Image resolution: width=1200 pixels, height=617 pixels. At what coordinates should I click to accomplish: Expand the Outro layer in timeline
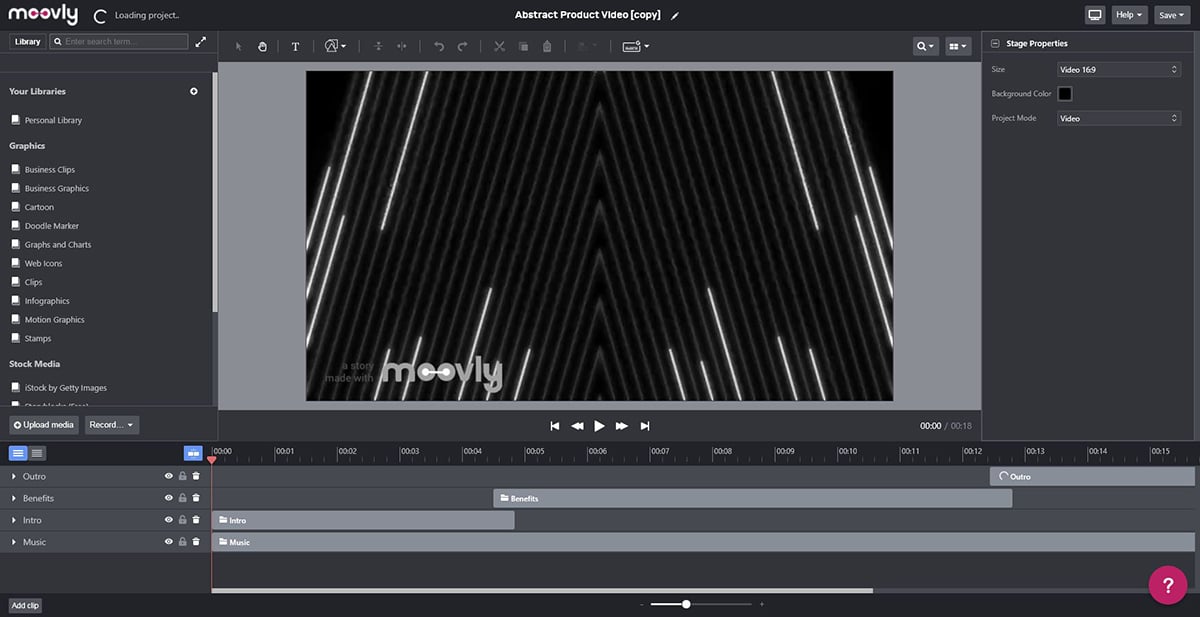point(14,477)
